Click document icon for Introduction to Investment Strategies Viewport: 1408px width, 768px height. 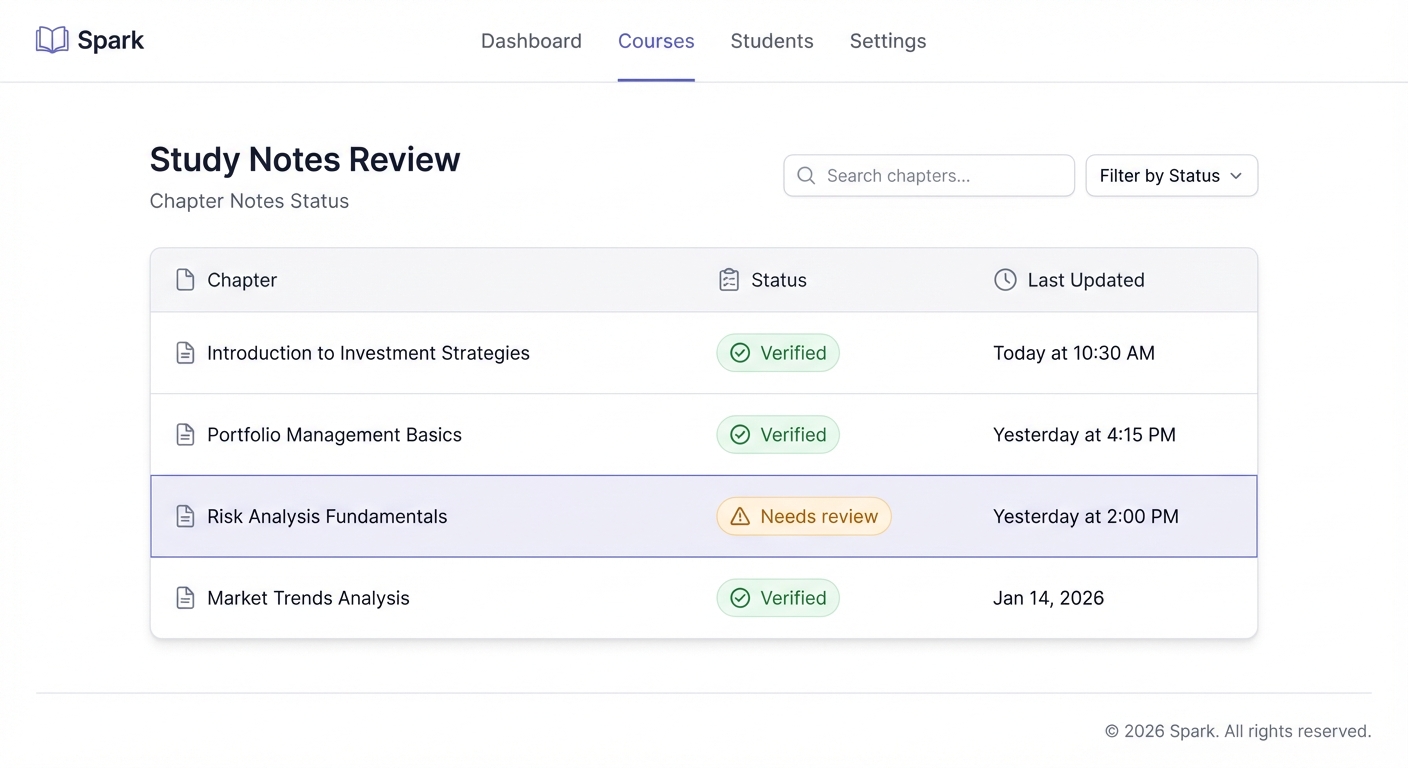(x=185, y=353)
